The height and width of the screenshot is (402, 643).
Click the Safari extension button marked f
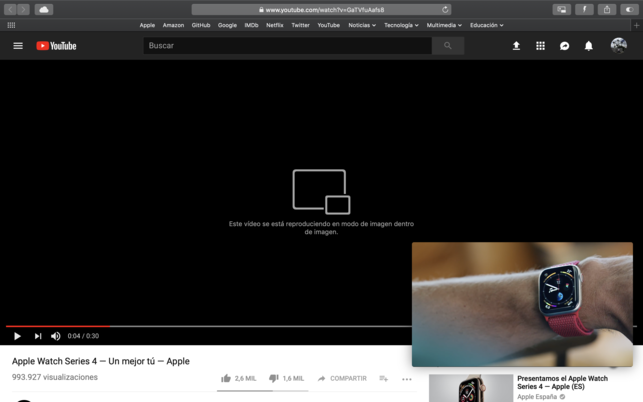click(x=584, y=9)
